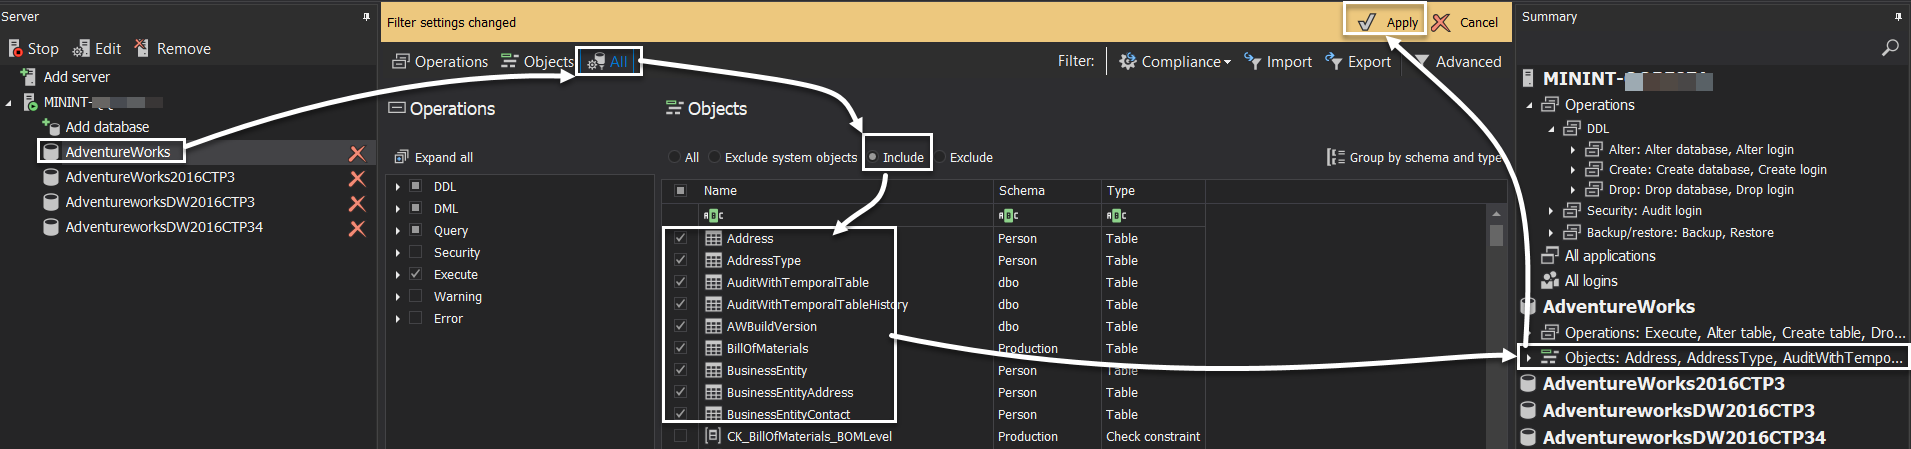Click Apply to save filter settings
Screen dimensions: 1911x449
pos(1385,22)
